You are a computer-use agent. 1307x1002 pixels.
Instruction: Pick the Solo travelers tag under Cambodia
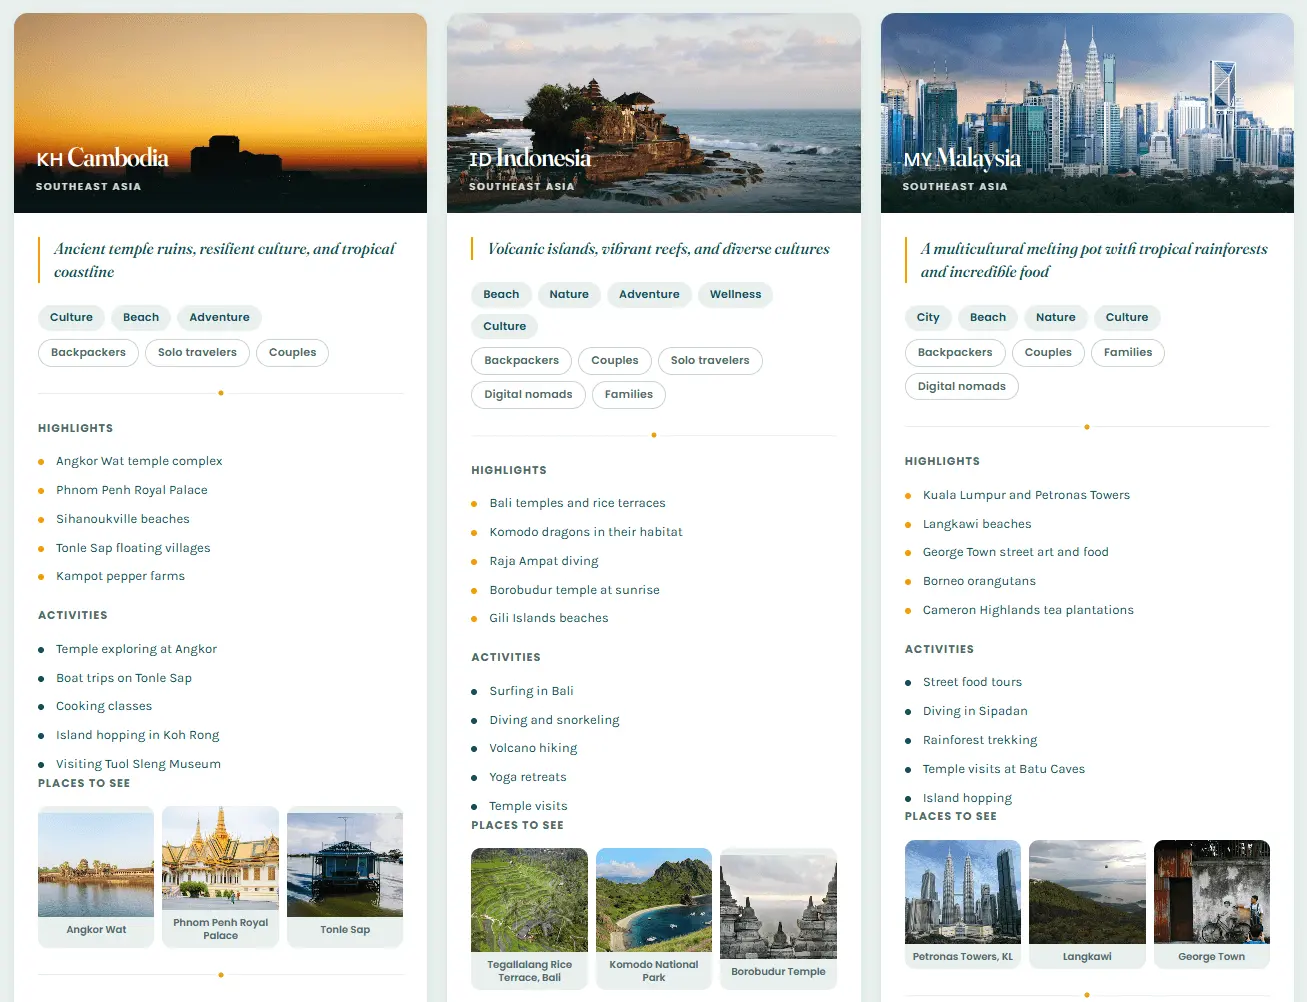[x=197, y=352]
